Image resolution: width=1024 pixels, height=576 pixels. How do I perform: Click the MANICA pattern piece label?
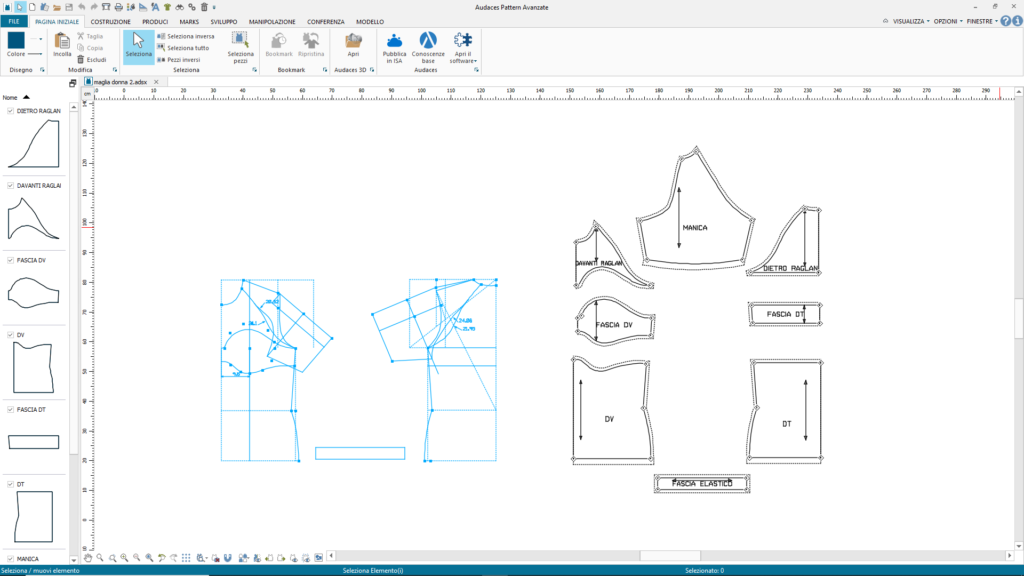point(695,228)
